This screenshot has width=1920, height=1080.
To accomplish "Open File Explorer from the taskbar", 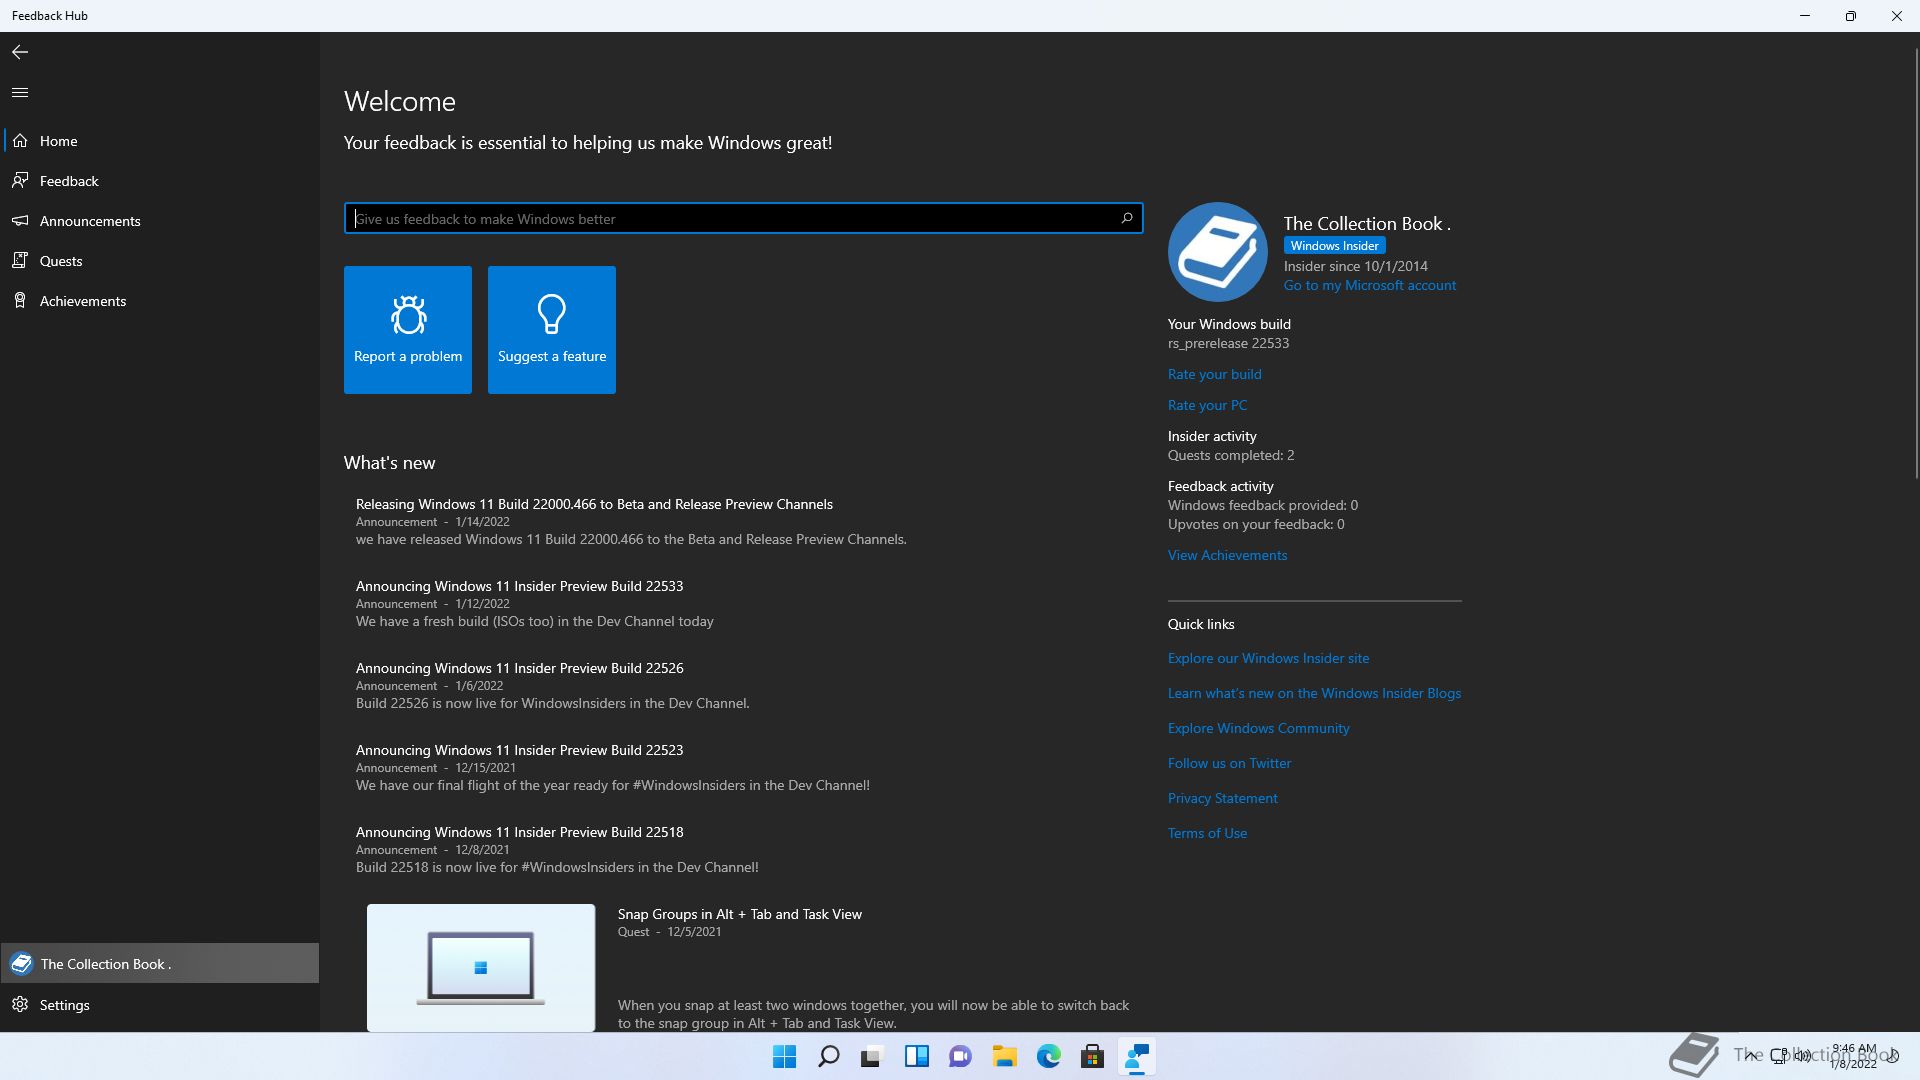I will pos(1004,1056).
